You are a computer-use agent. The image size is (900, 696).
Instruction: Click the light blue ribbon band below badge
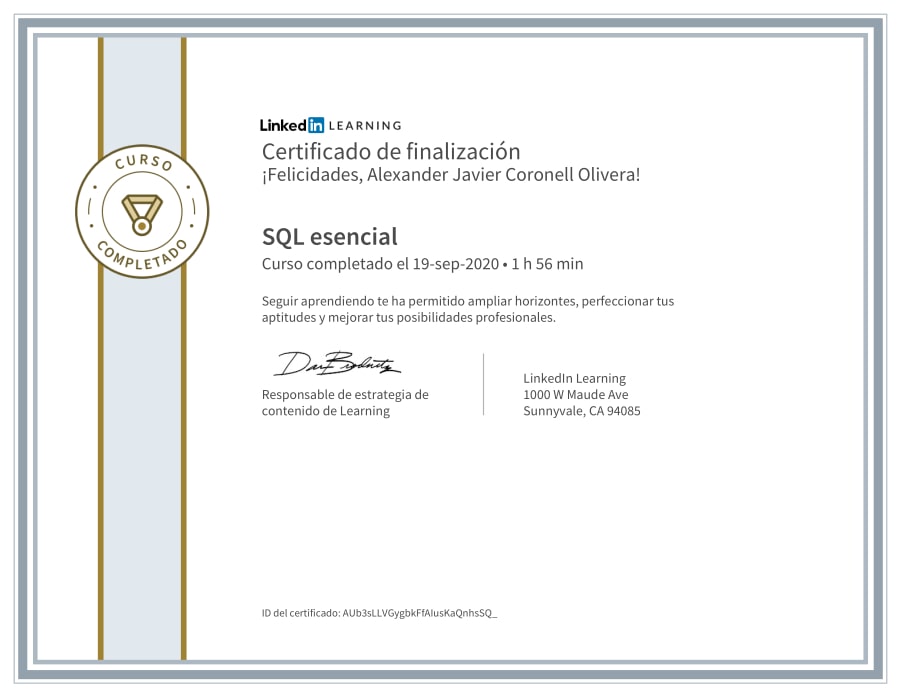point(142,450)
